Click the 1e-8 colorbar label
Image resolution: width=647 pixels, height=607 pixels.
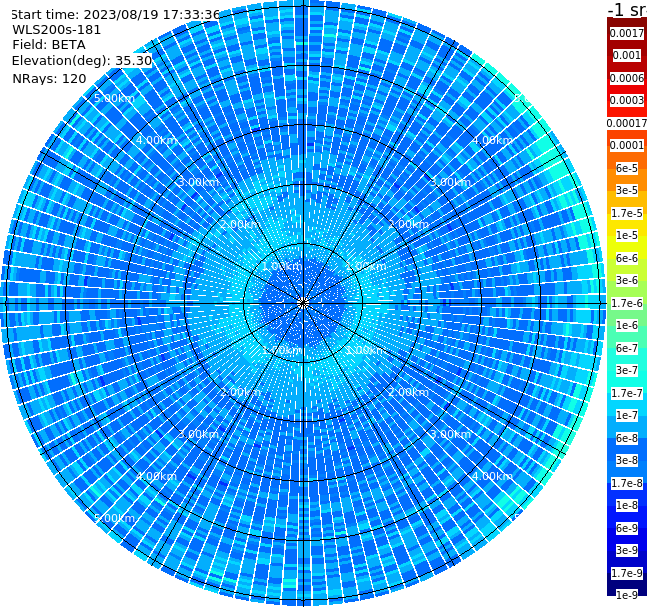tap(627, 505)
